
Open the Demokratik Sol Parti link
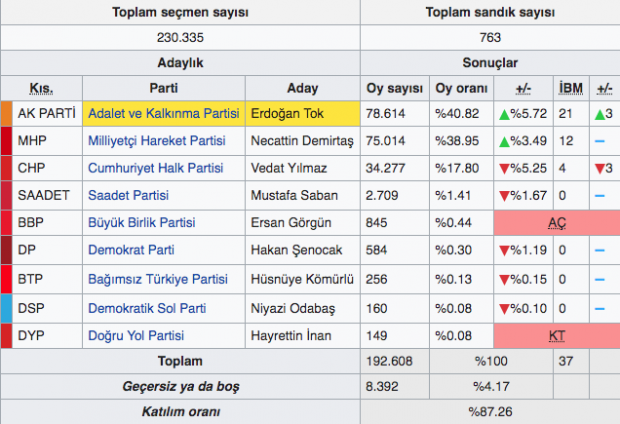click(147, 308)
